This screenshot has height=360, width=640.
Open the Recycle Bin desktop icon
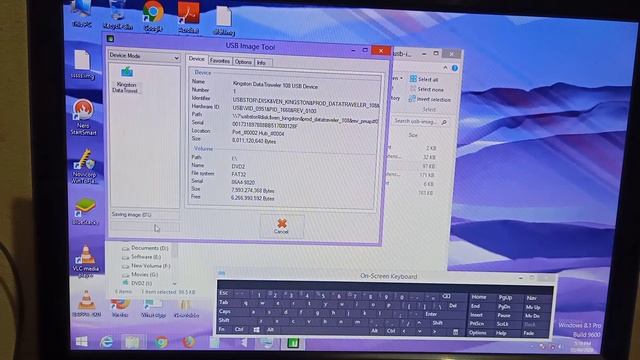coord(118,16)
